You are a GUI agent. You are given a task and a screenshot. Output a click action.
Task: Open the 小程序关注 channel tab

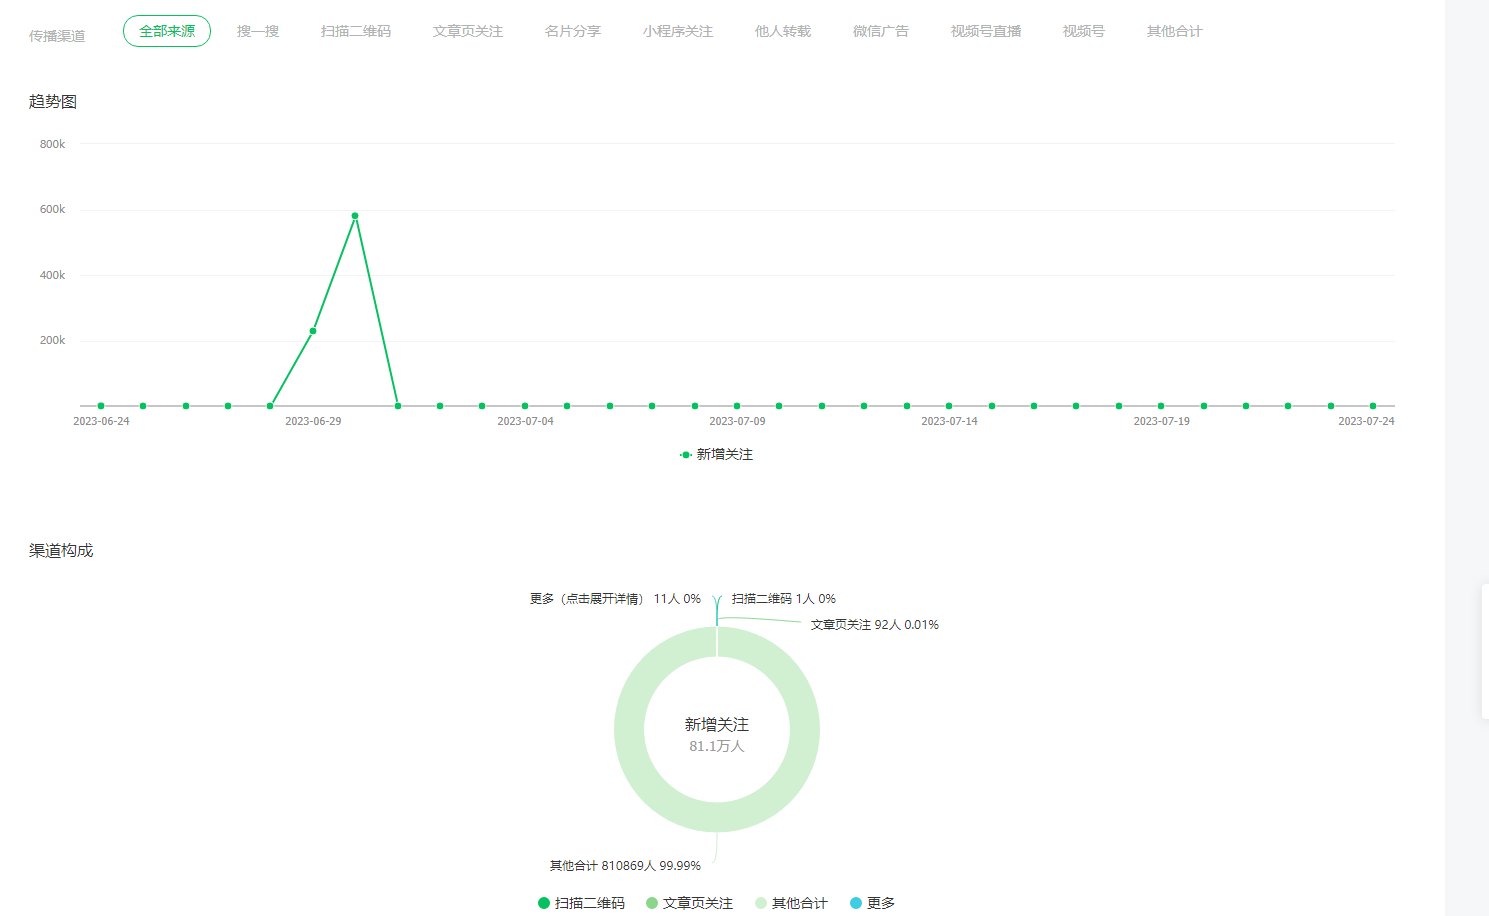click(678, 31)
